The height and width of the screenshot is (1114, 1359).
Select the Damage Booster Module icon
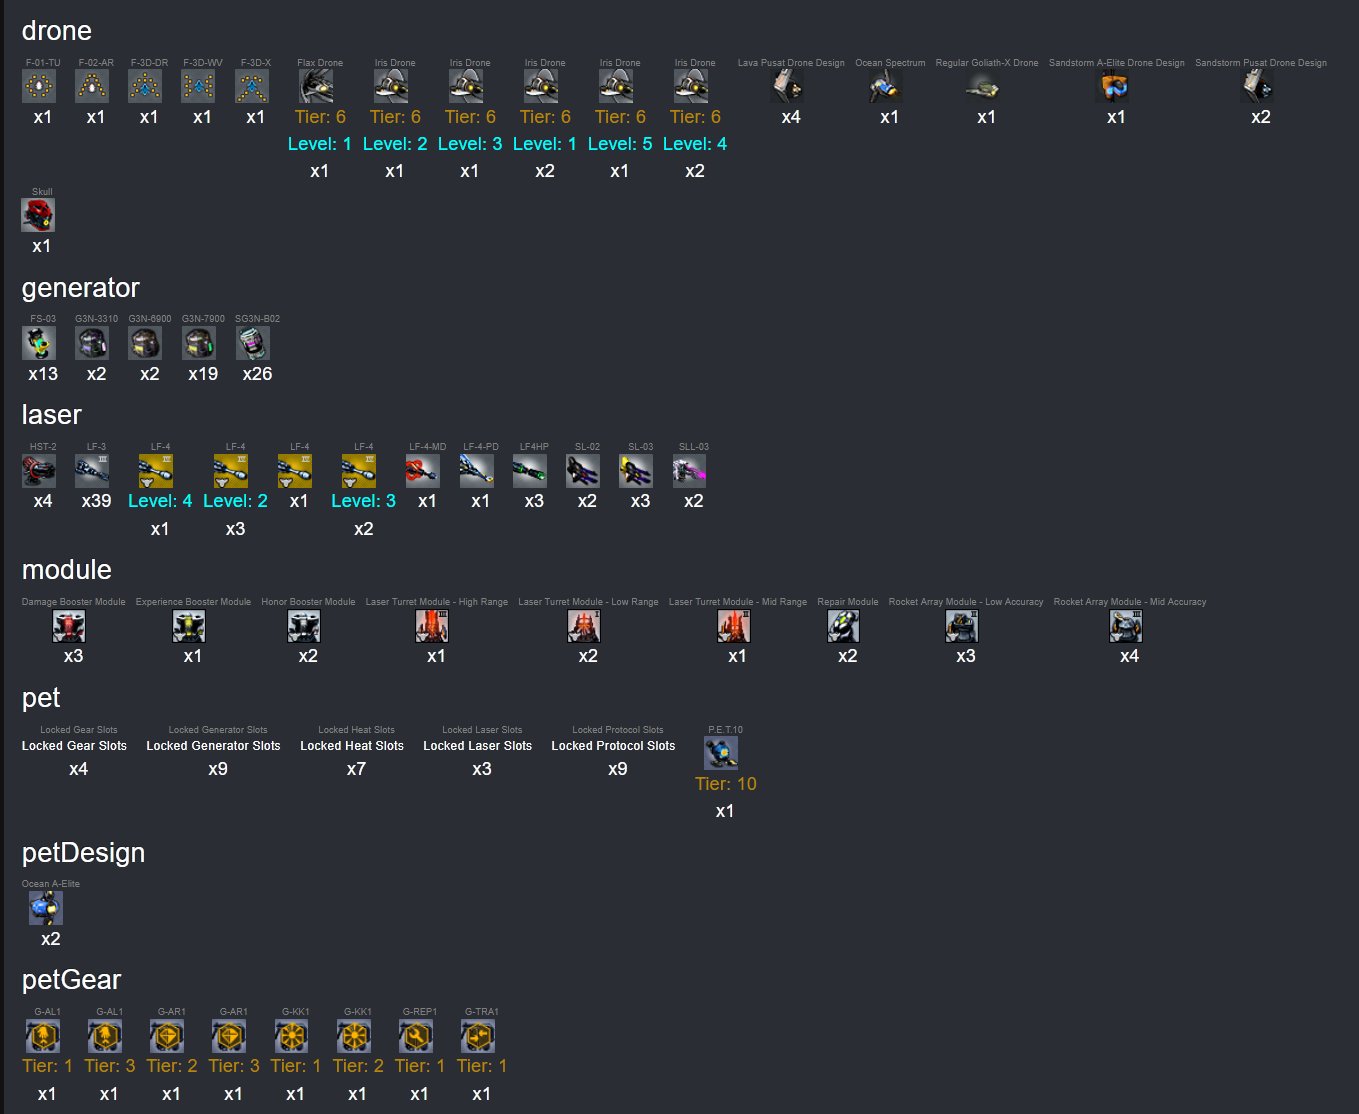pos(69,626)
